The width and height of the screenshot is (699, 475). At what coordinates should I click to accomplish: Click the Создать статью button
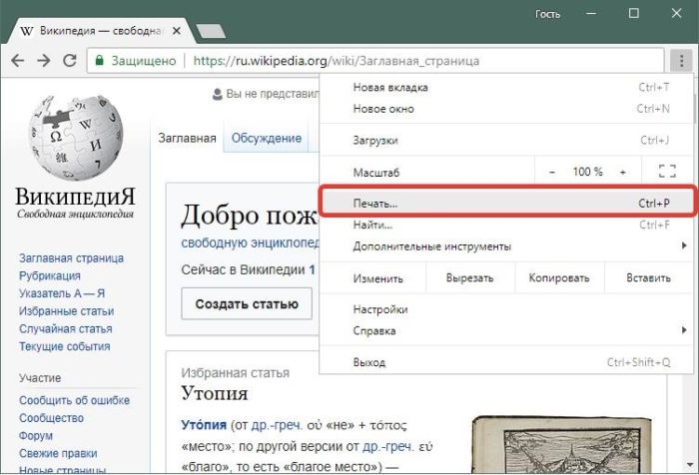247,304
